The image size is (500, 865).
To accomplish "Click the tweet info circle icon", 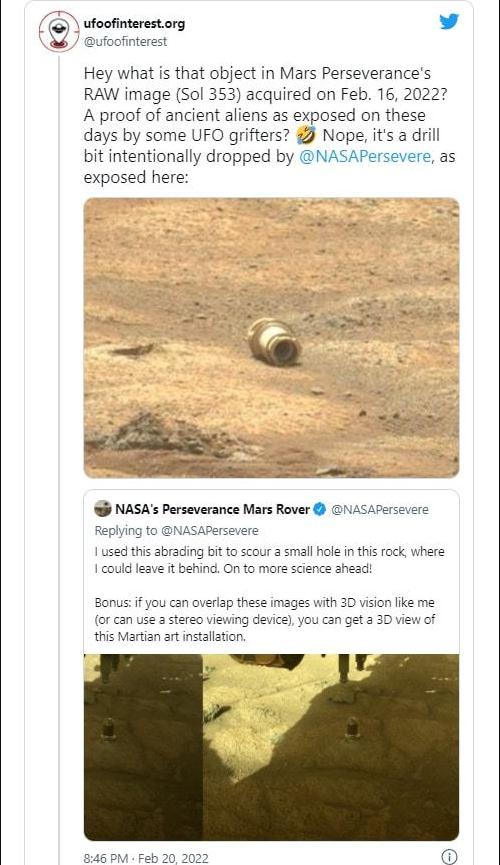I will tap(449, 857).
